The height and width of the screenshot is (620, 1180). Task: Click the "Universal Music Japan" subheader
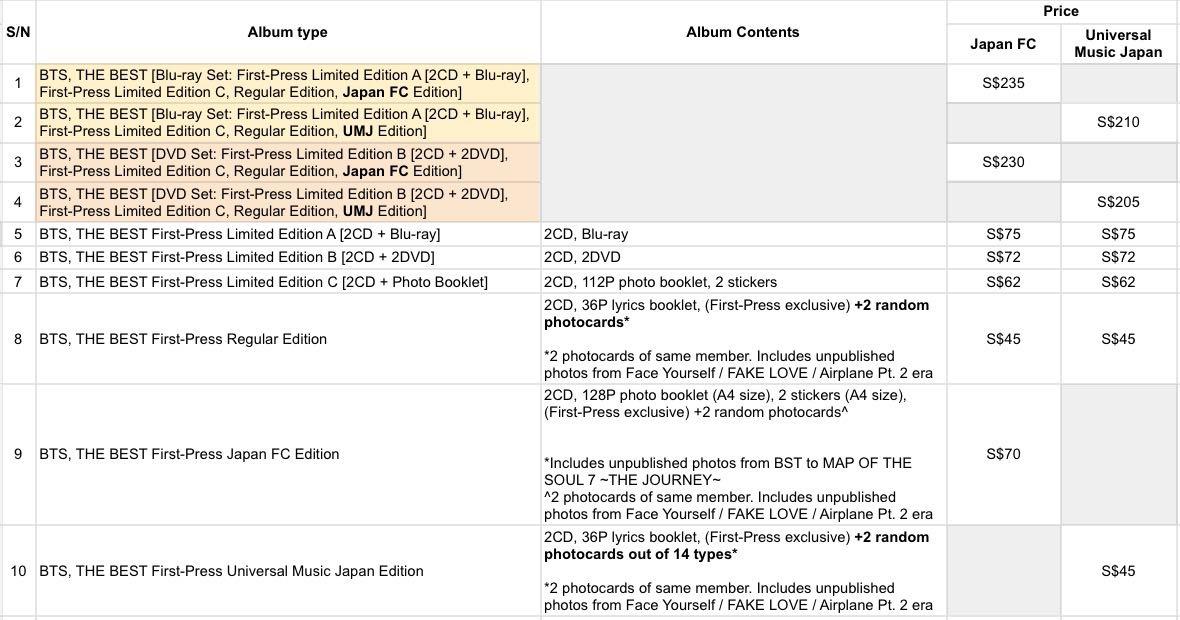(1118, 43)
